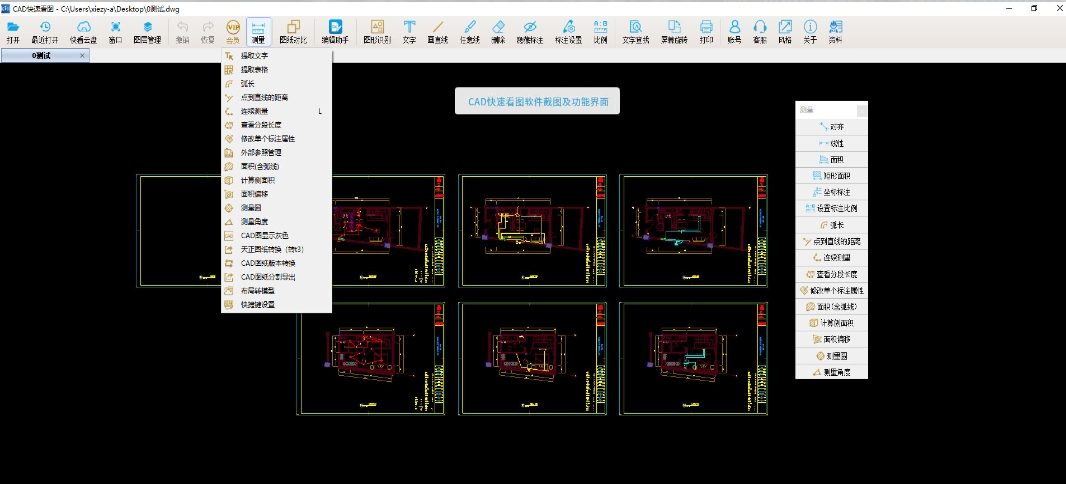Open 图层管理 layer manager
The image size is (1066, 484).
[x=148, y=32]
